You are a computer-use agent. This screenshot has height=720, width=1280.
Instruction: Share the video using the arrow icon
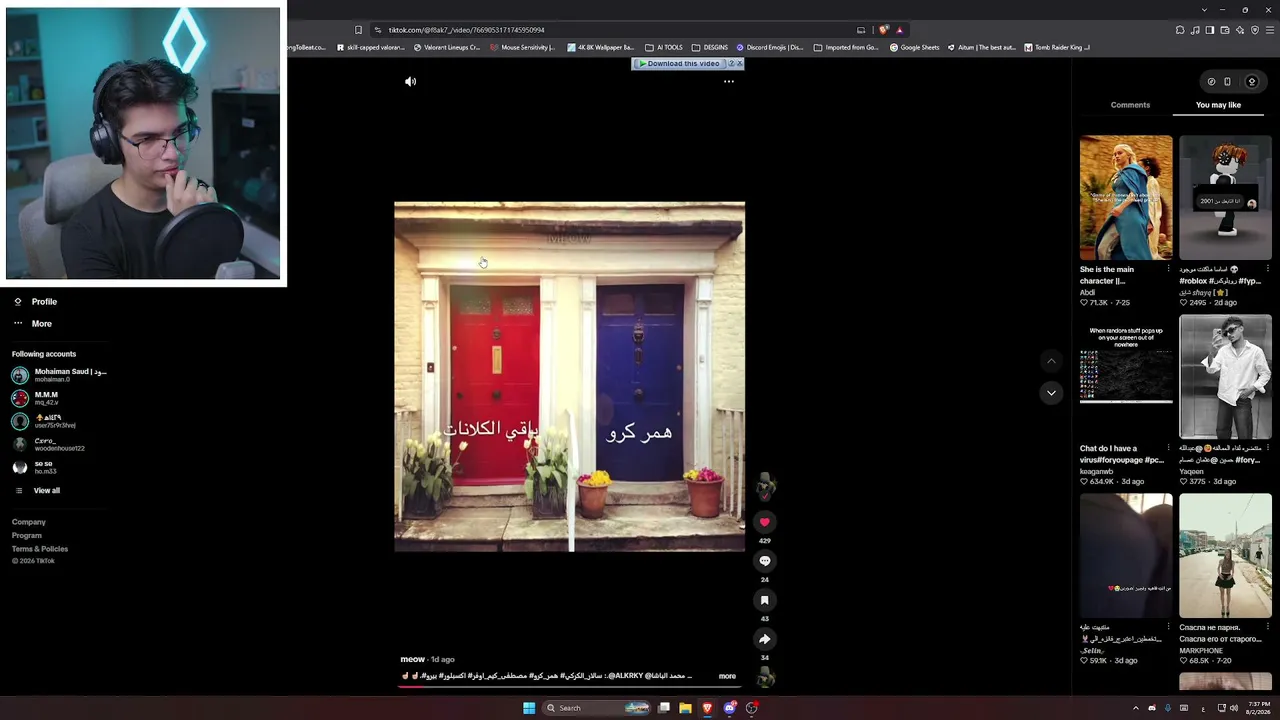point(765,639)
